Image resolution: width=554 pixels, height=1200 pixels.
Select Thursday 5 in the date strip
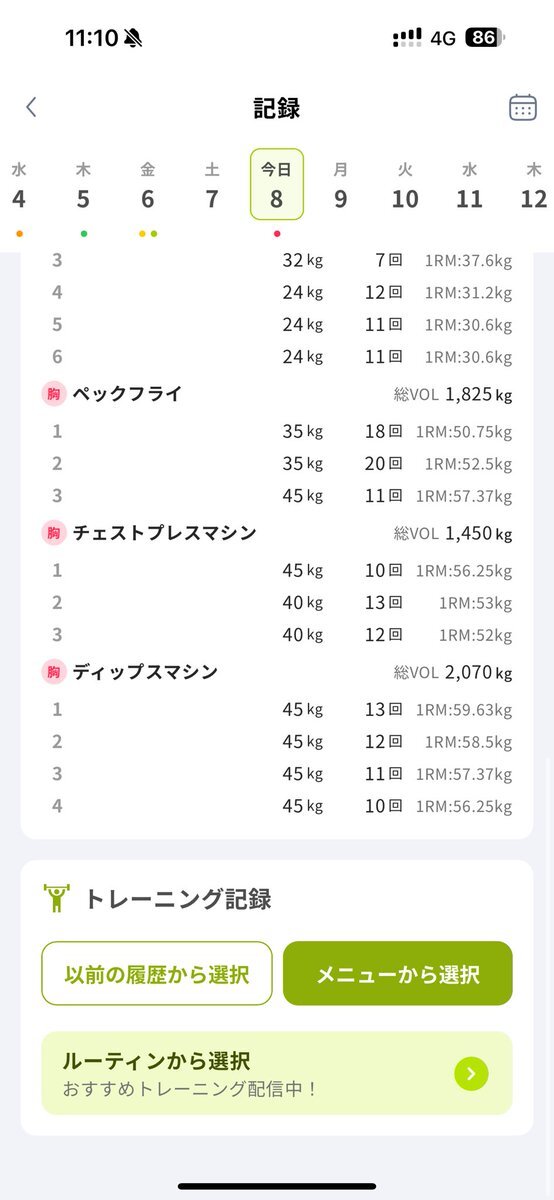[83, 186]
